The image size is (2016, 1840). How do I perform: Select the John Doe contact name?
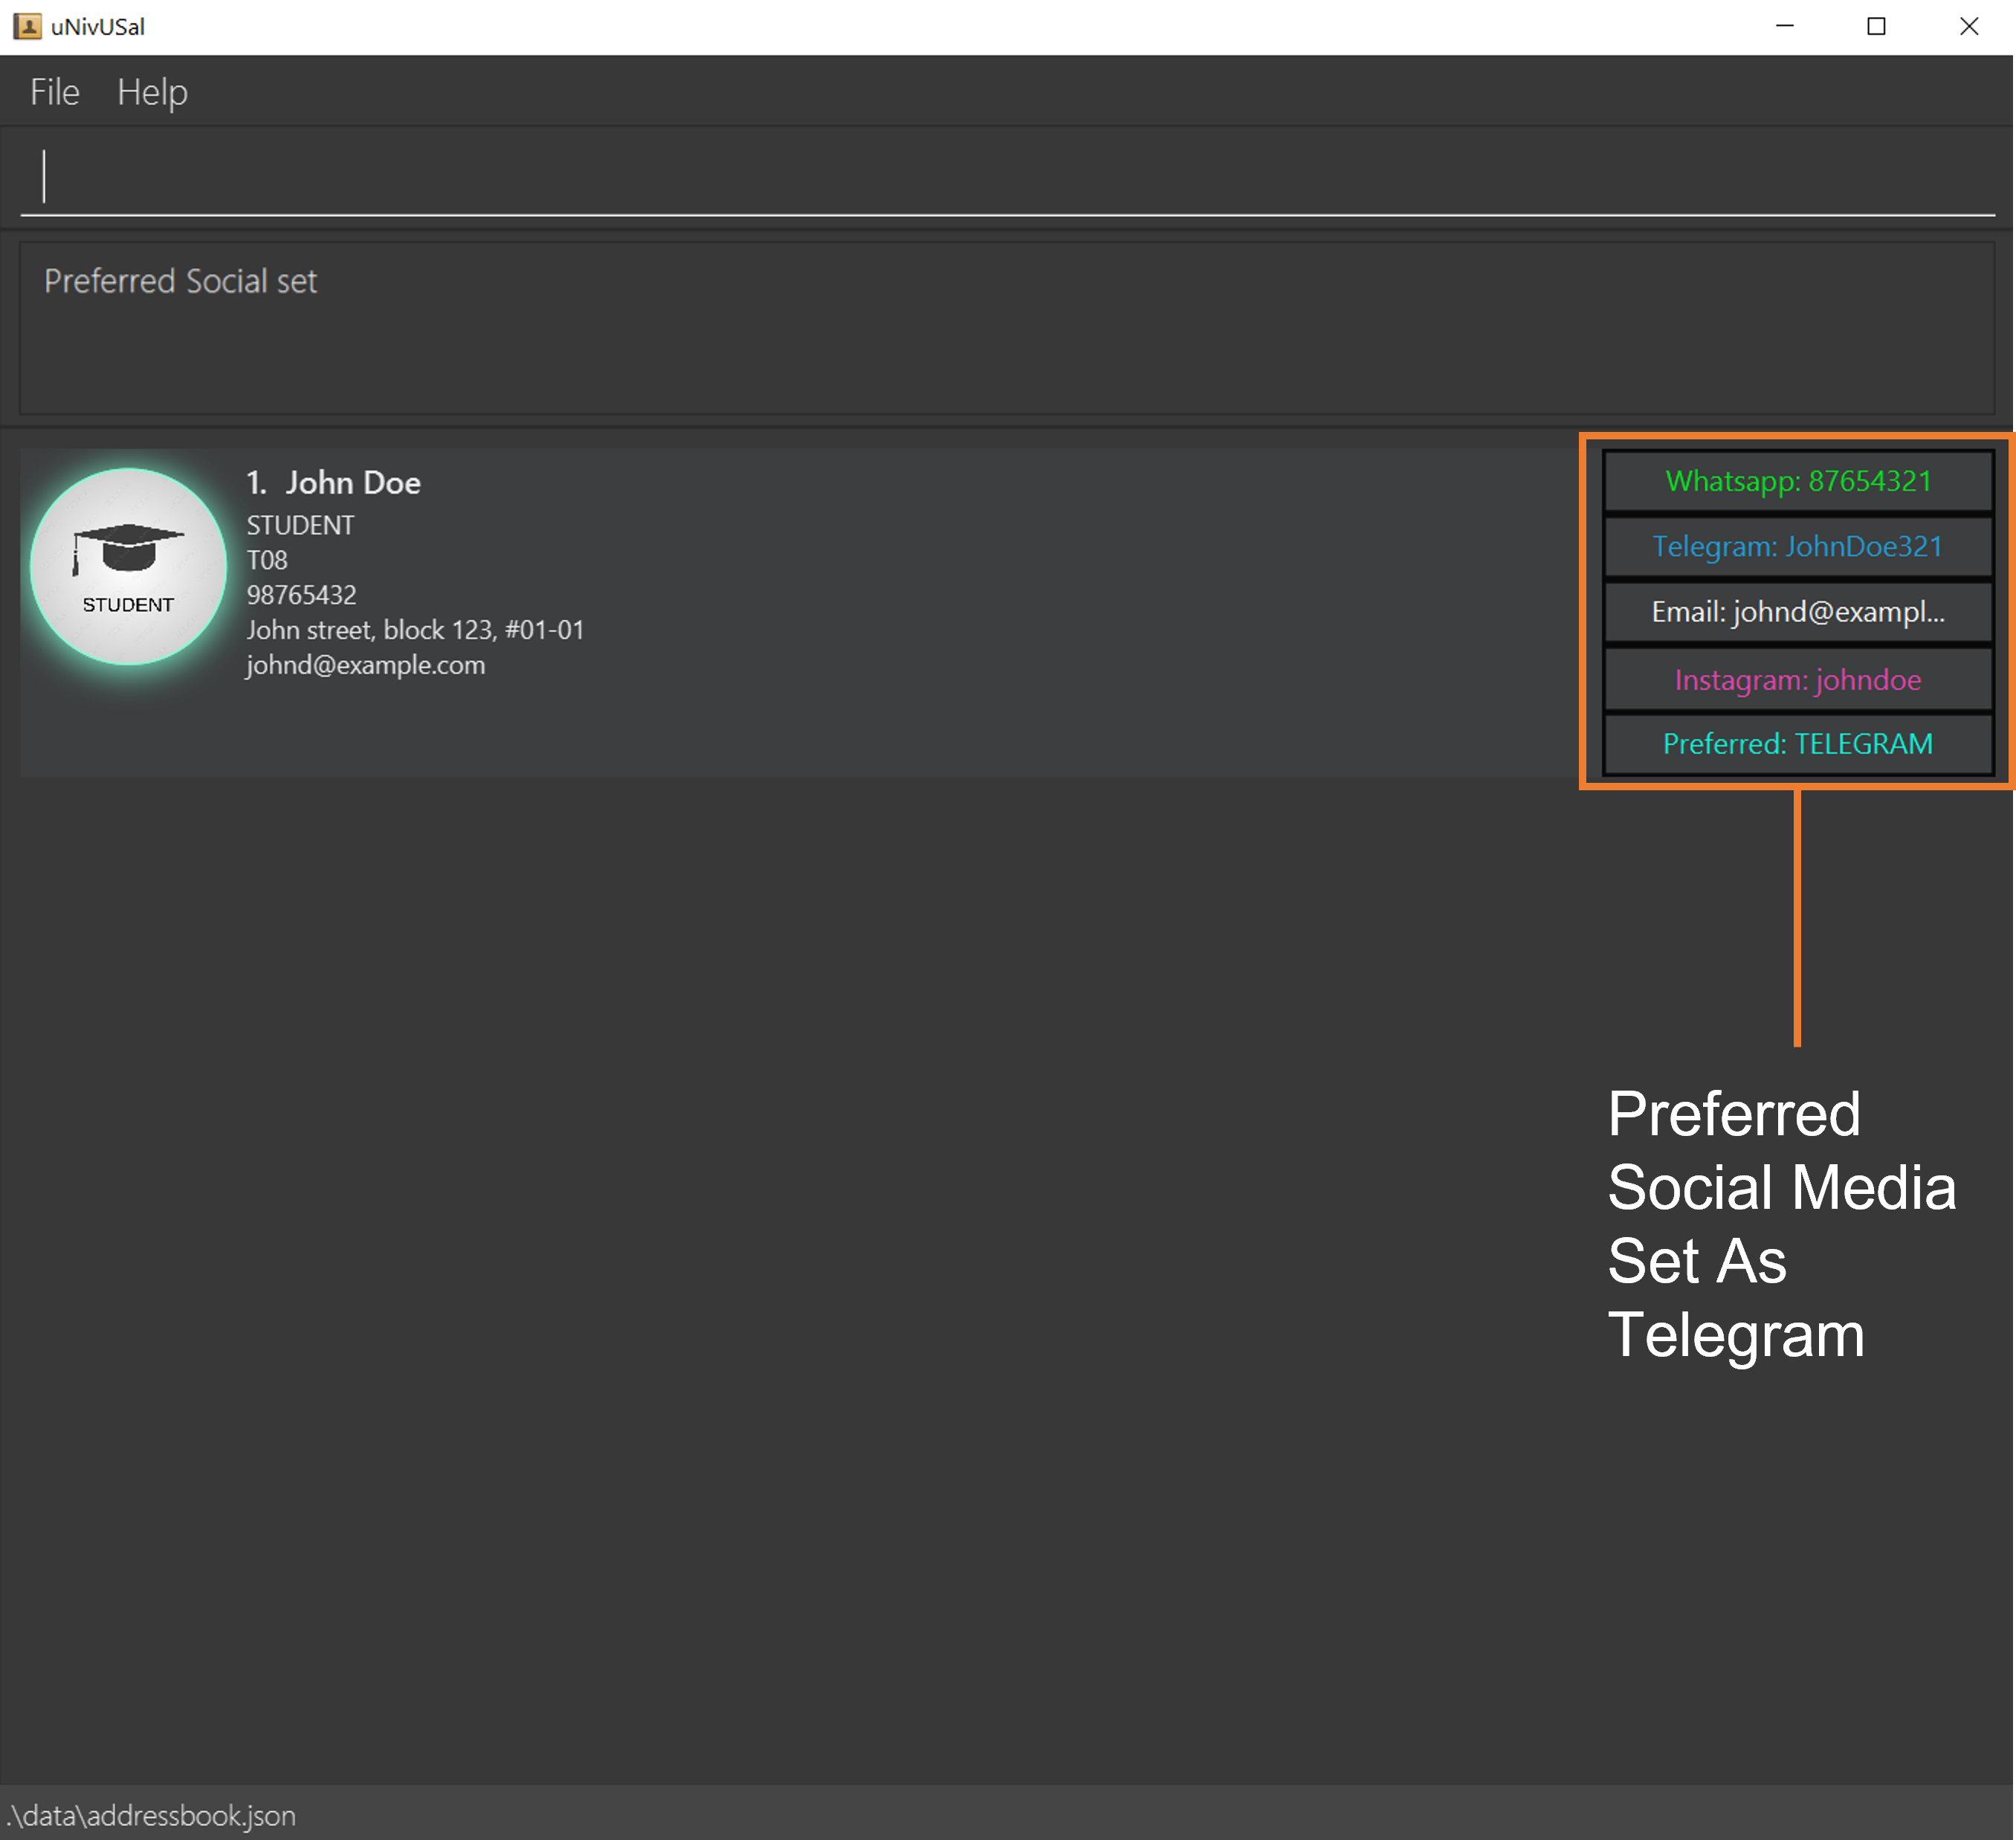click(x=353, y=483)
